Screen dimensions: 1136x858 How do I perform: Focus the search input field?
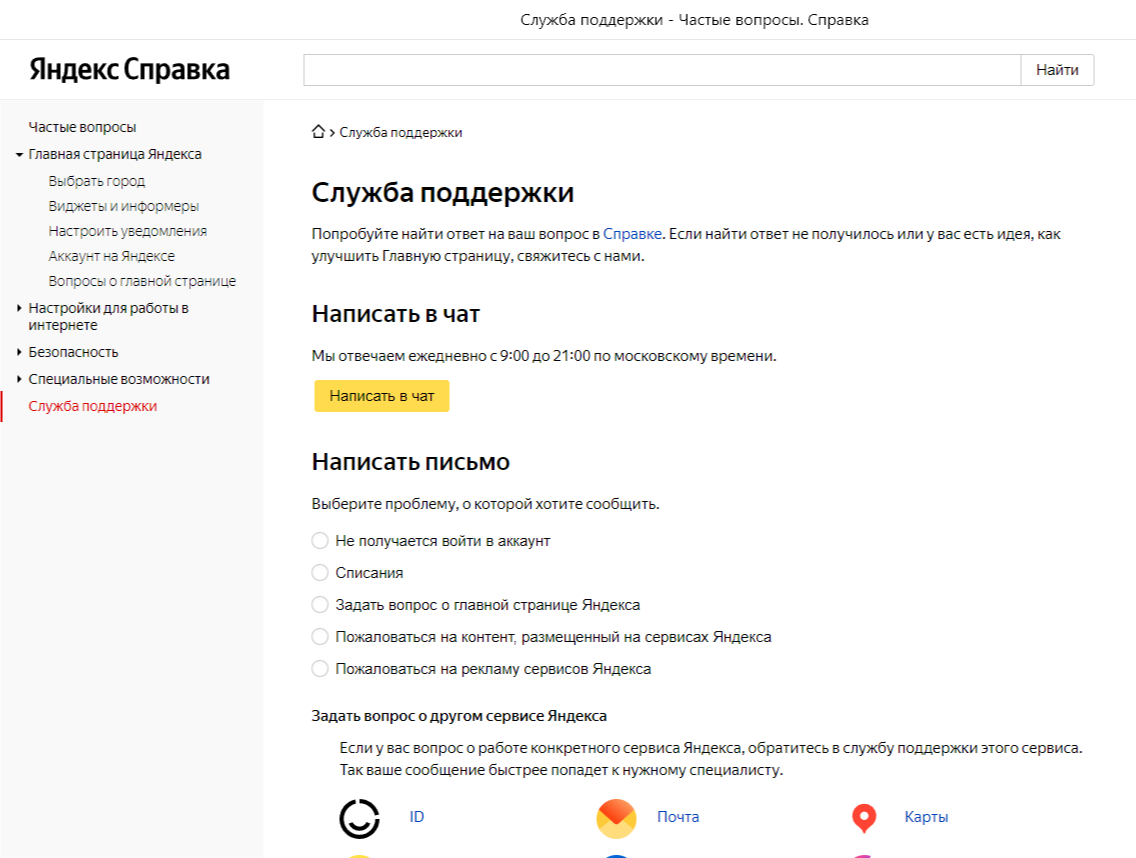tap(662, 70)
